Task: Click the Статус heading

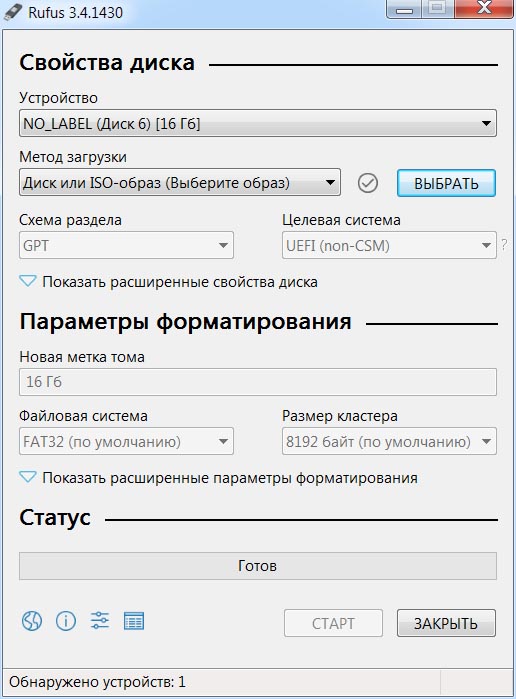Action: point(55,518)
